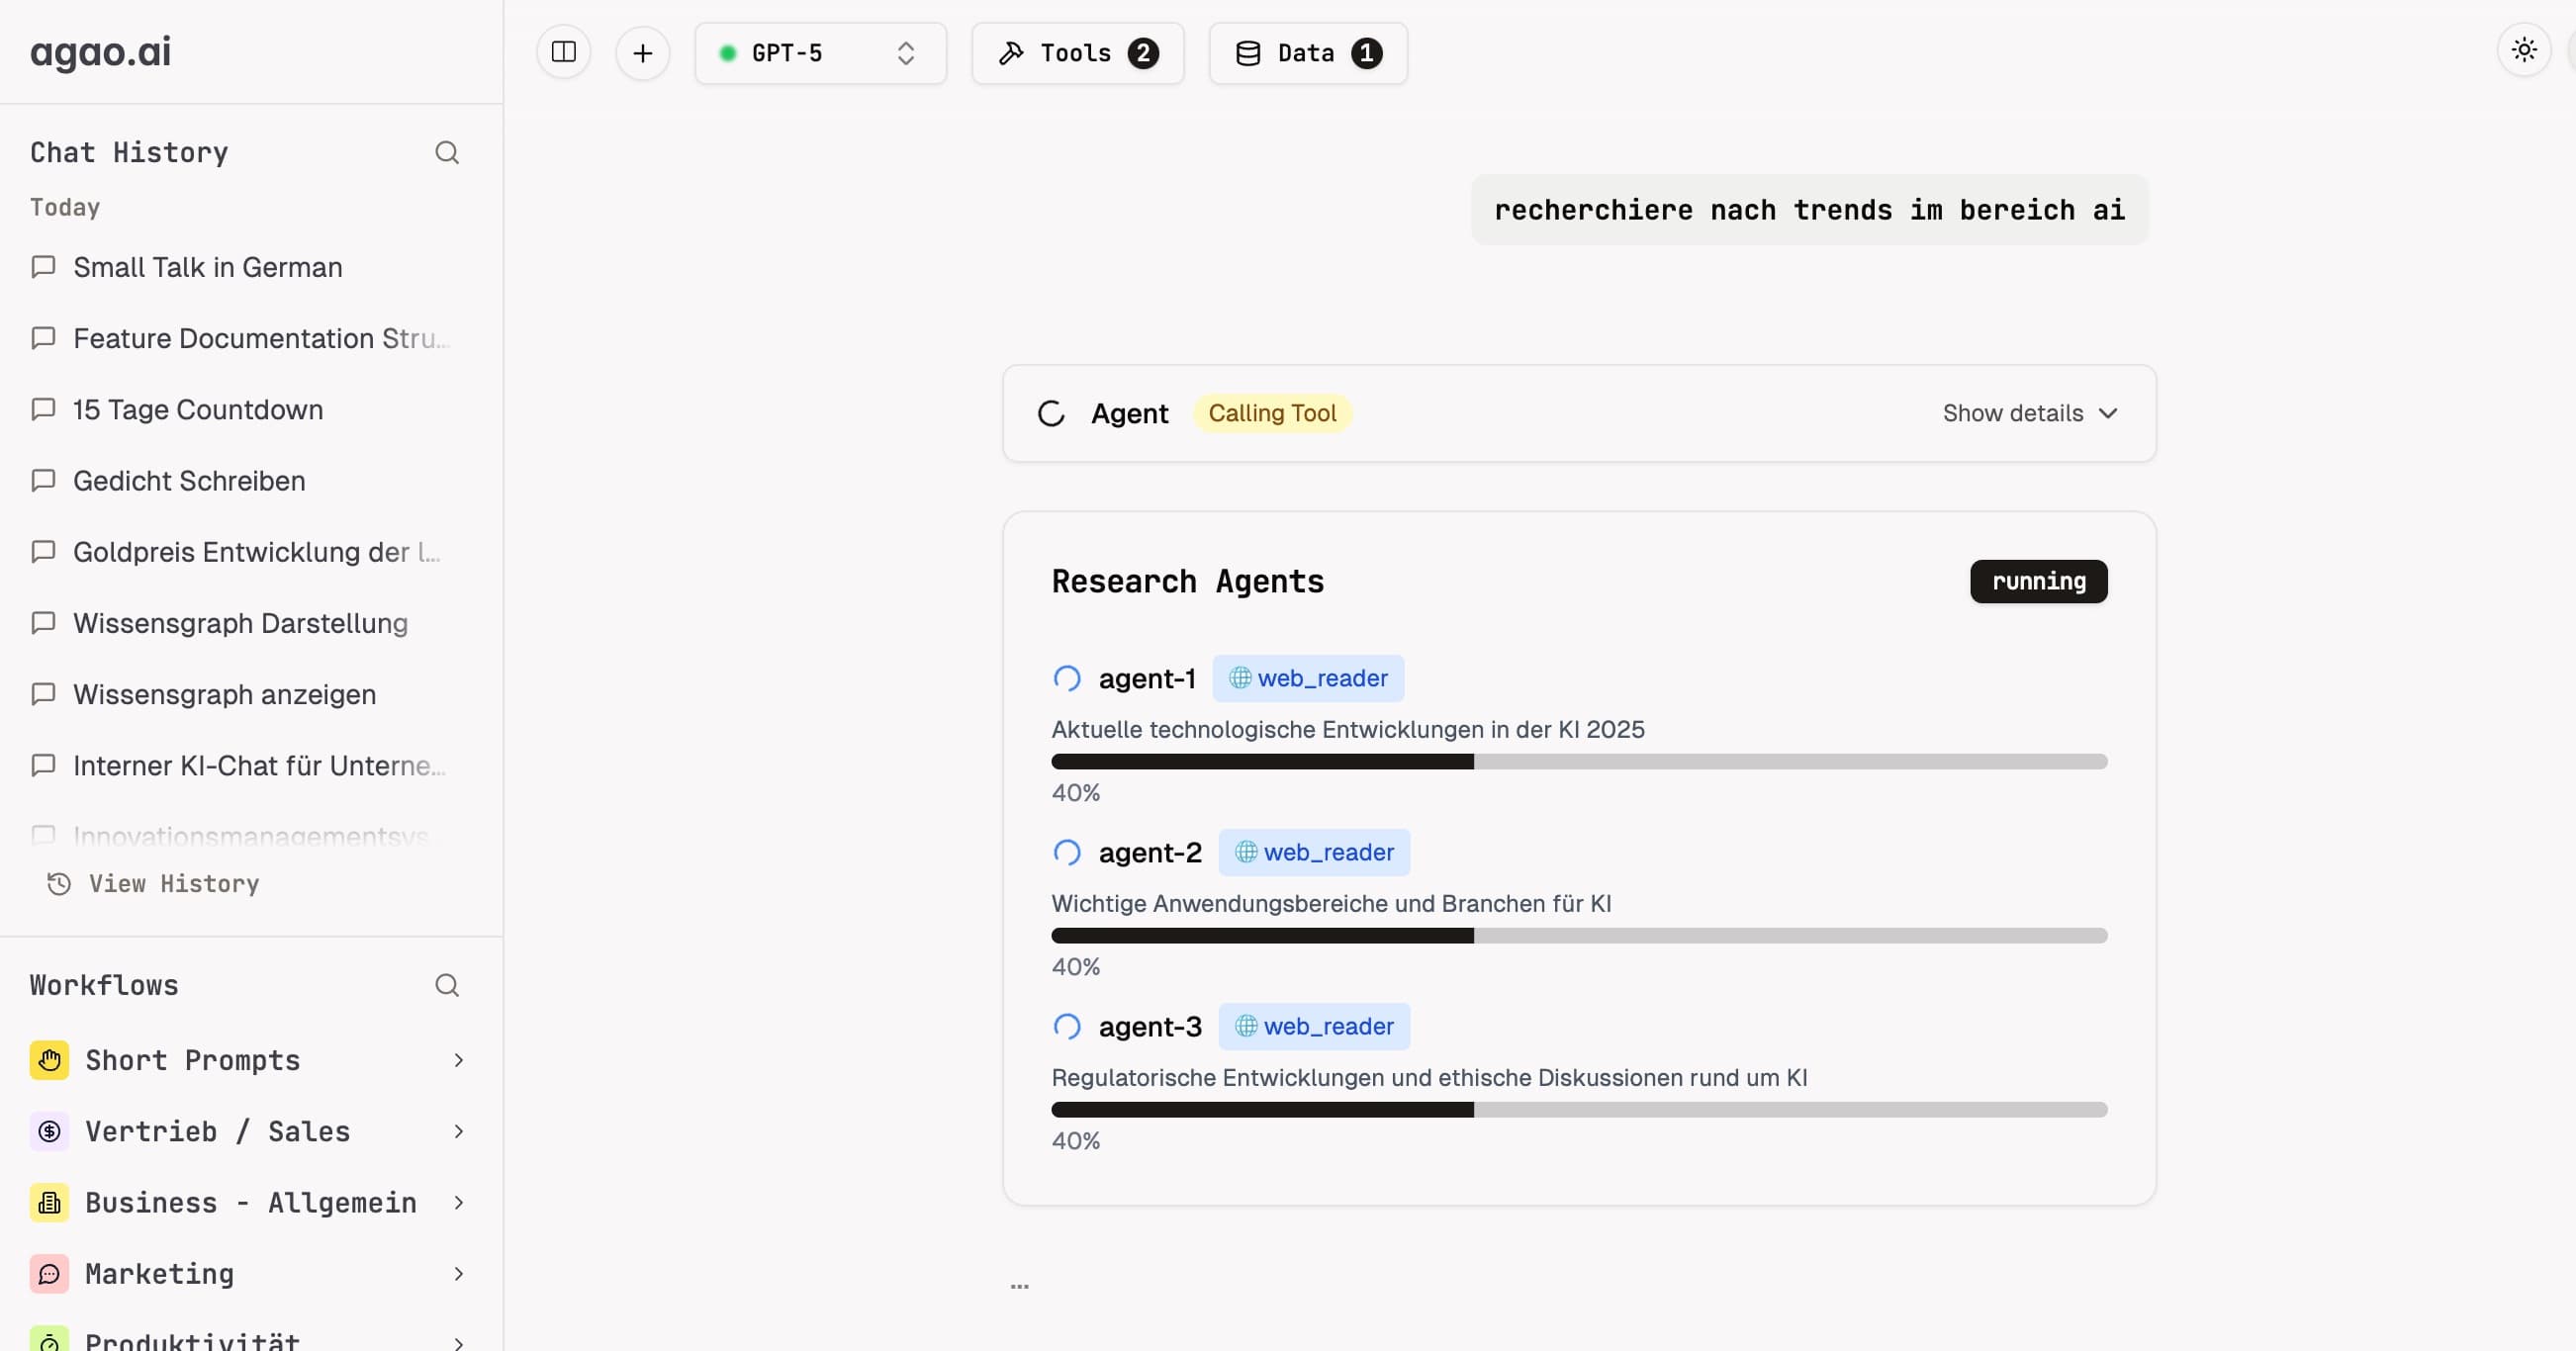
Task: Click agent-1 task description text
Action: click(1348, 729)
